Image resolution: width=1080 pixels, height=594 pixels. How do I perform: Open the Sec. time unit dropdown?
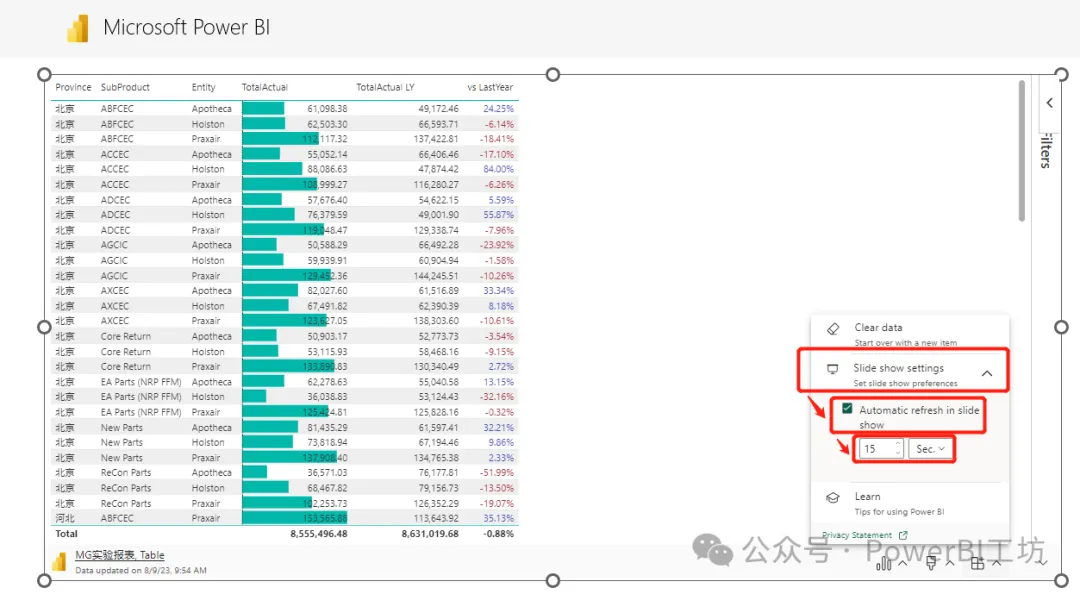point(930,449)
